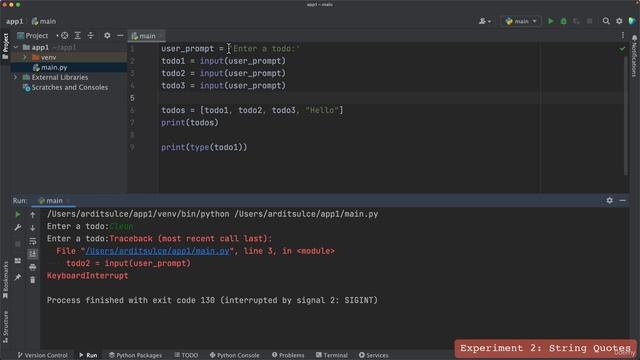Hide the Project tool window
Image resolution: width=640 pixels, height=360 pixels.
point(120,36)
